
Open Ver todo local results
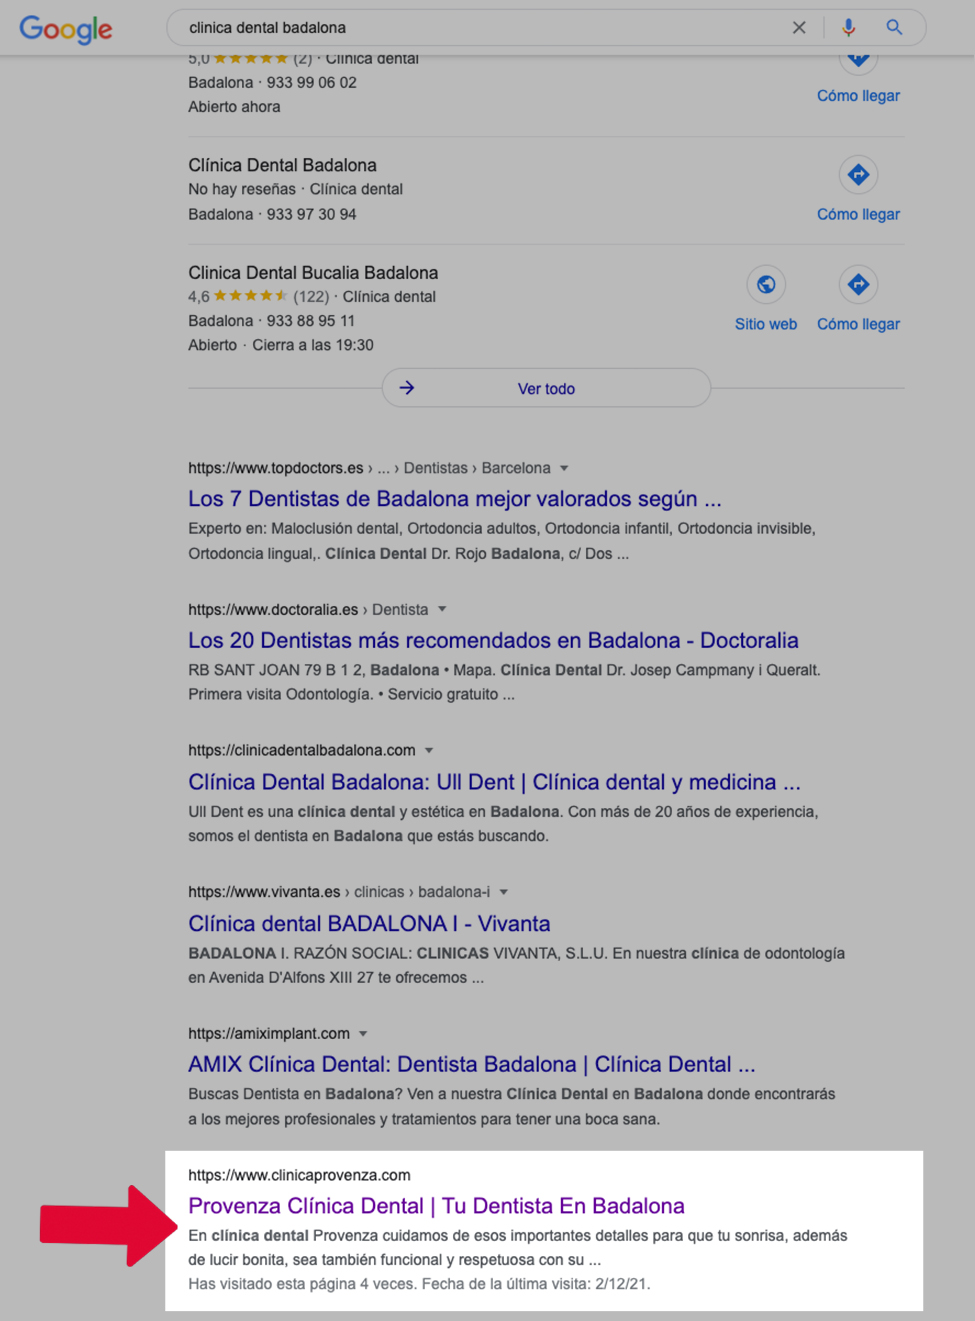pyautogui.click(x=546, y=388)
